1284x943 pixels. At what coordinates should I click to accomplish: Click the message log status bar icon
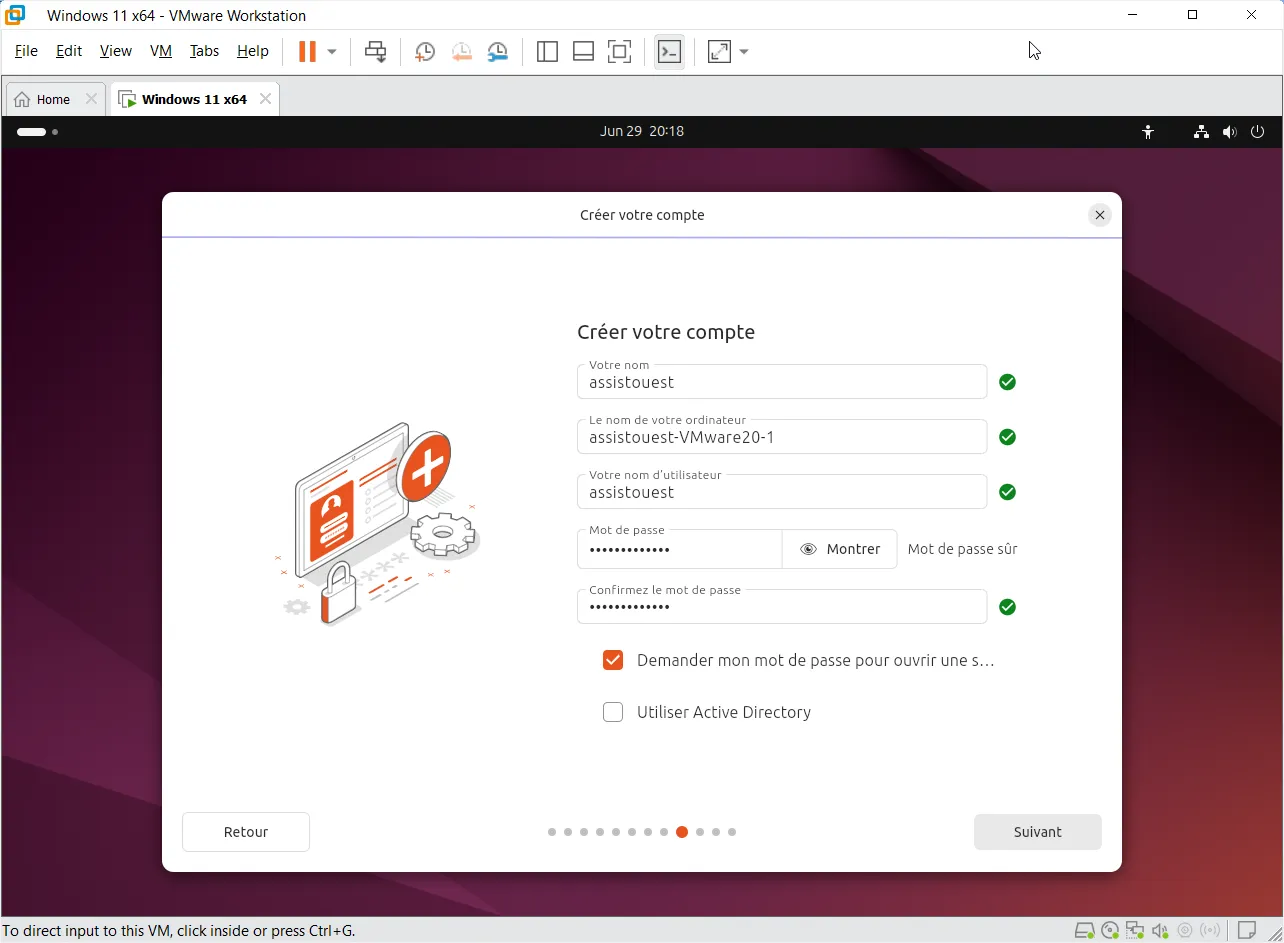point(1246,931)
